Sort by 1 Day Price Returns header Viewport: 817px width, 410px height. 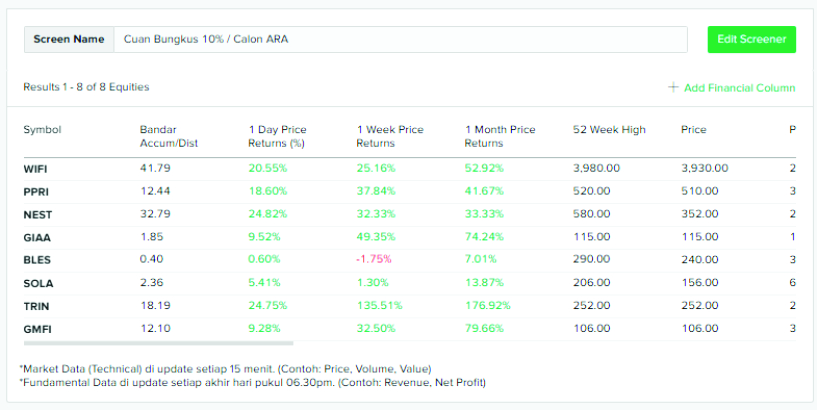278,136
